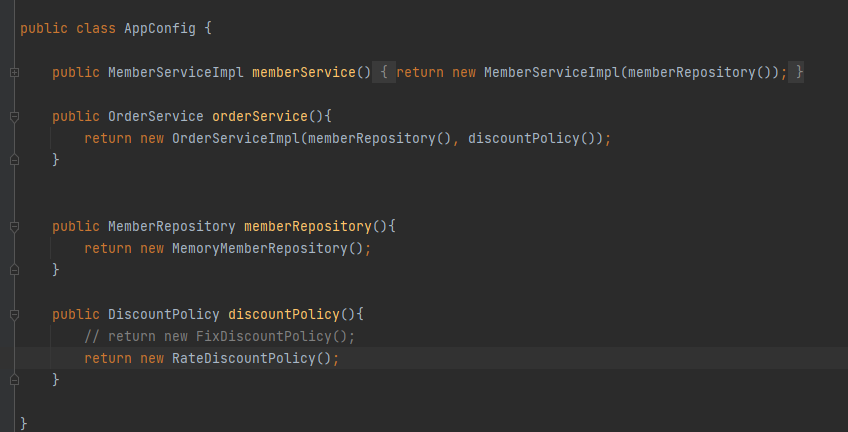This screenshot has width=848, height=432.
Task: Collapse orderService method using its top fold arrow
Action: [x=15, y=116]
